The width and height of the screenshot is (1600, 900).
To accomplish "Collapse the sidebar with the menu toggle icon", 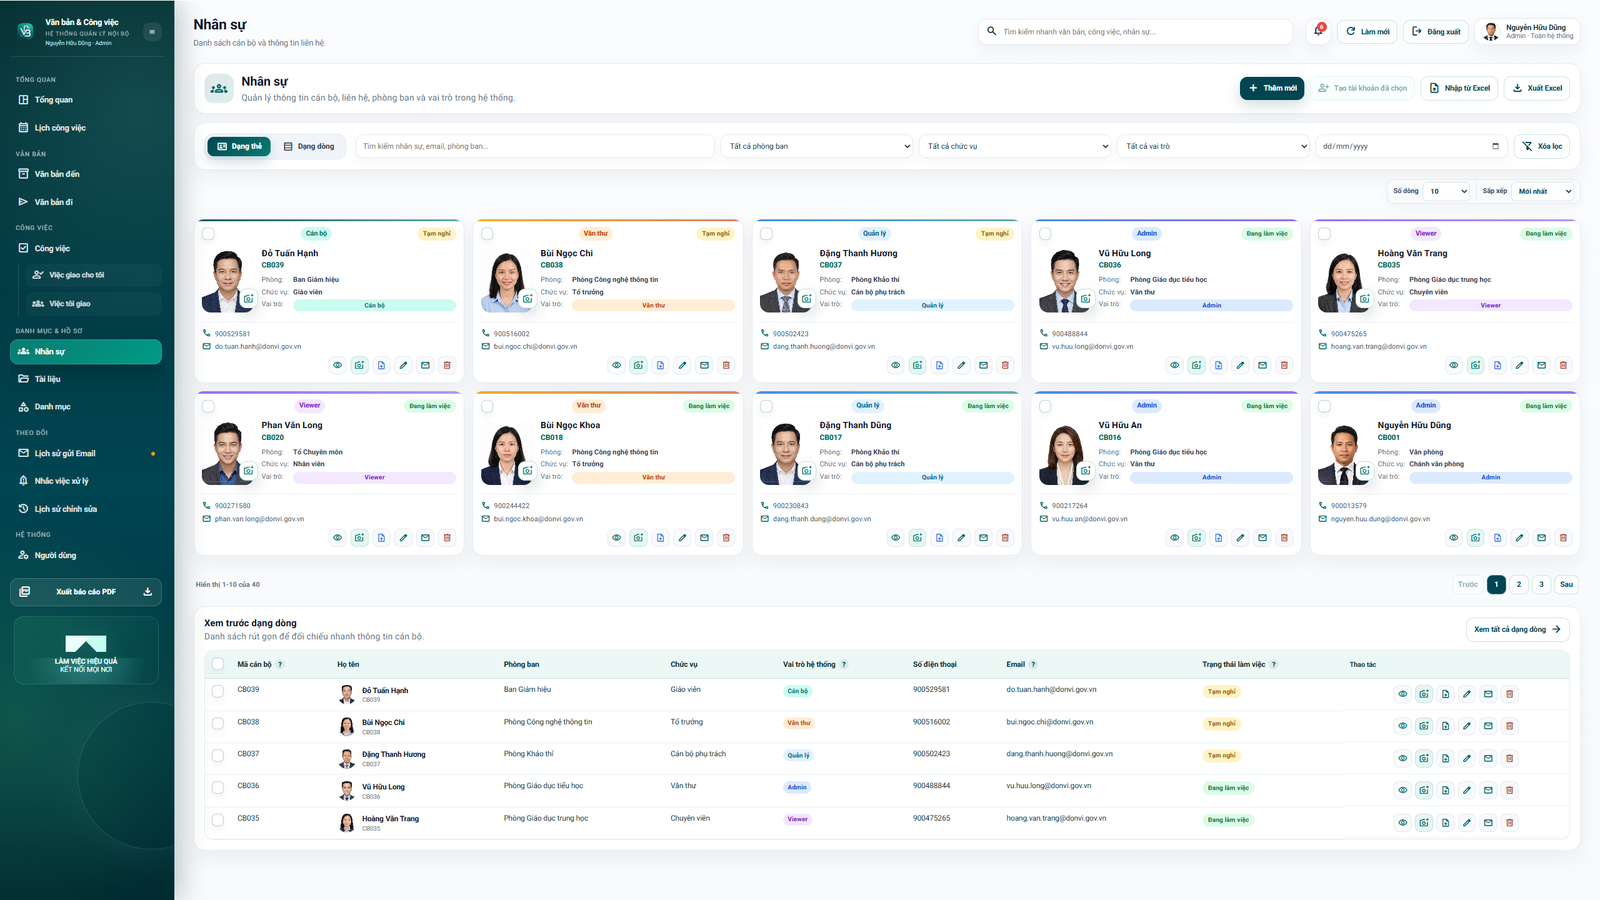I will pyautogui.click(x=152, y=32).
